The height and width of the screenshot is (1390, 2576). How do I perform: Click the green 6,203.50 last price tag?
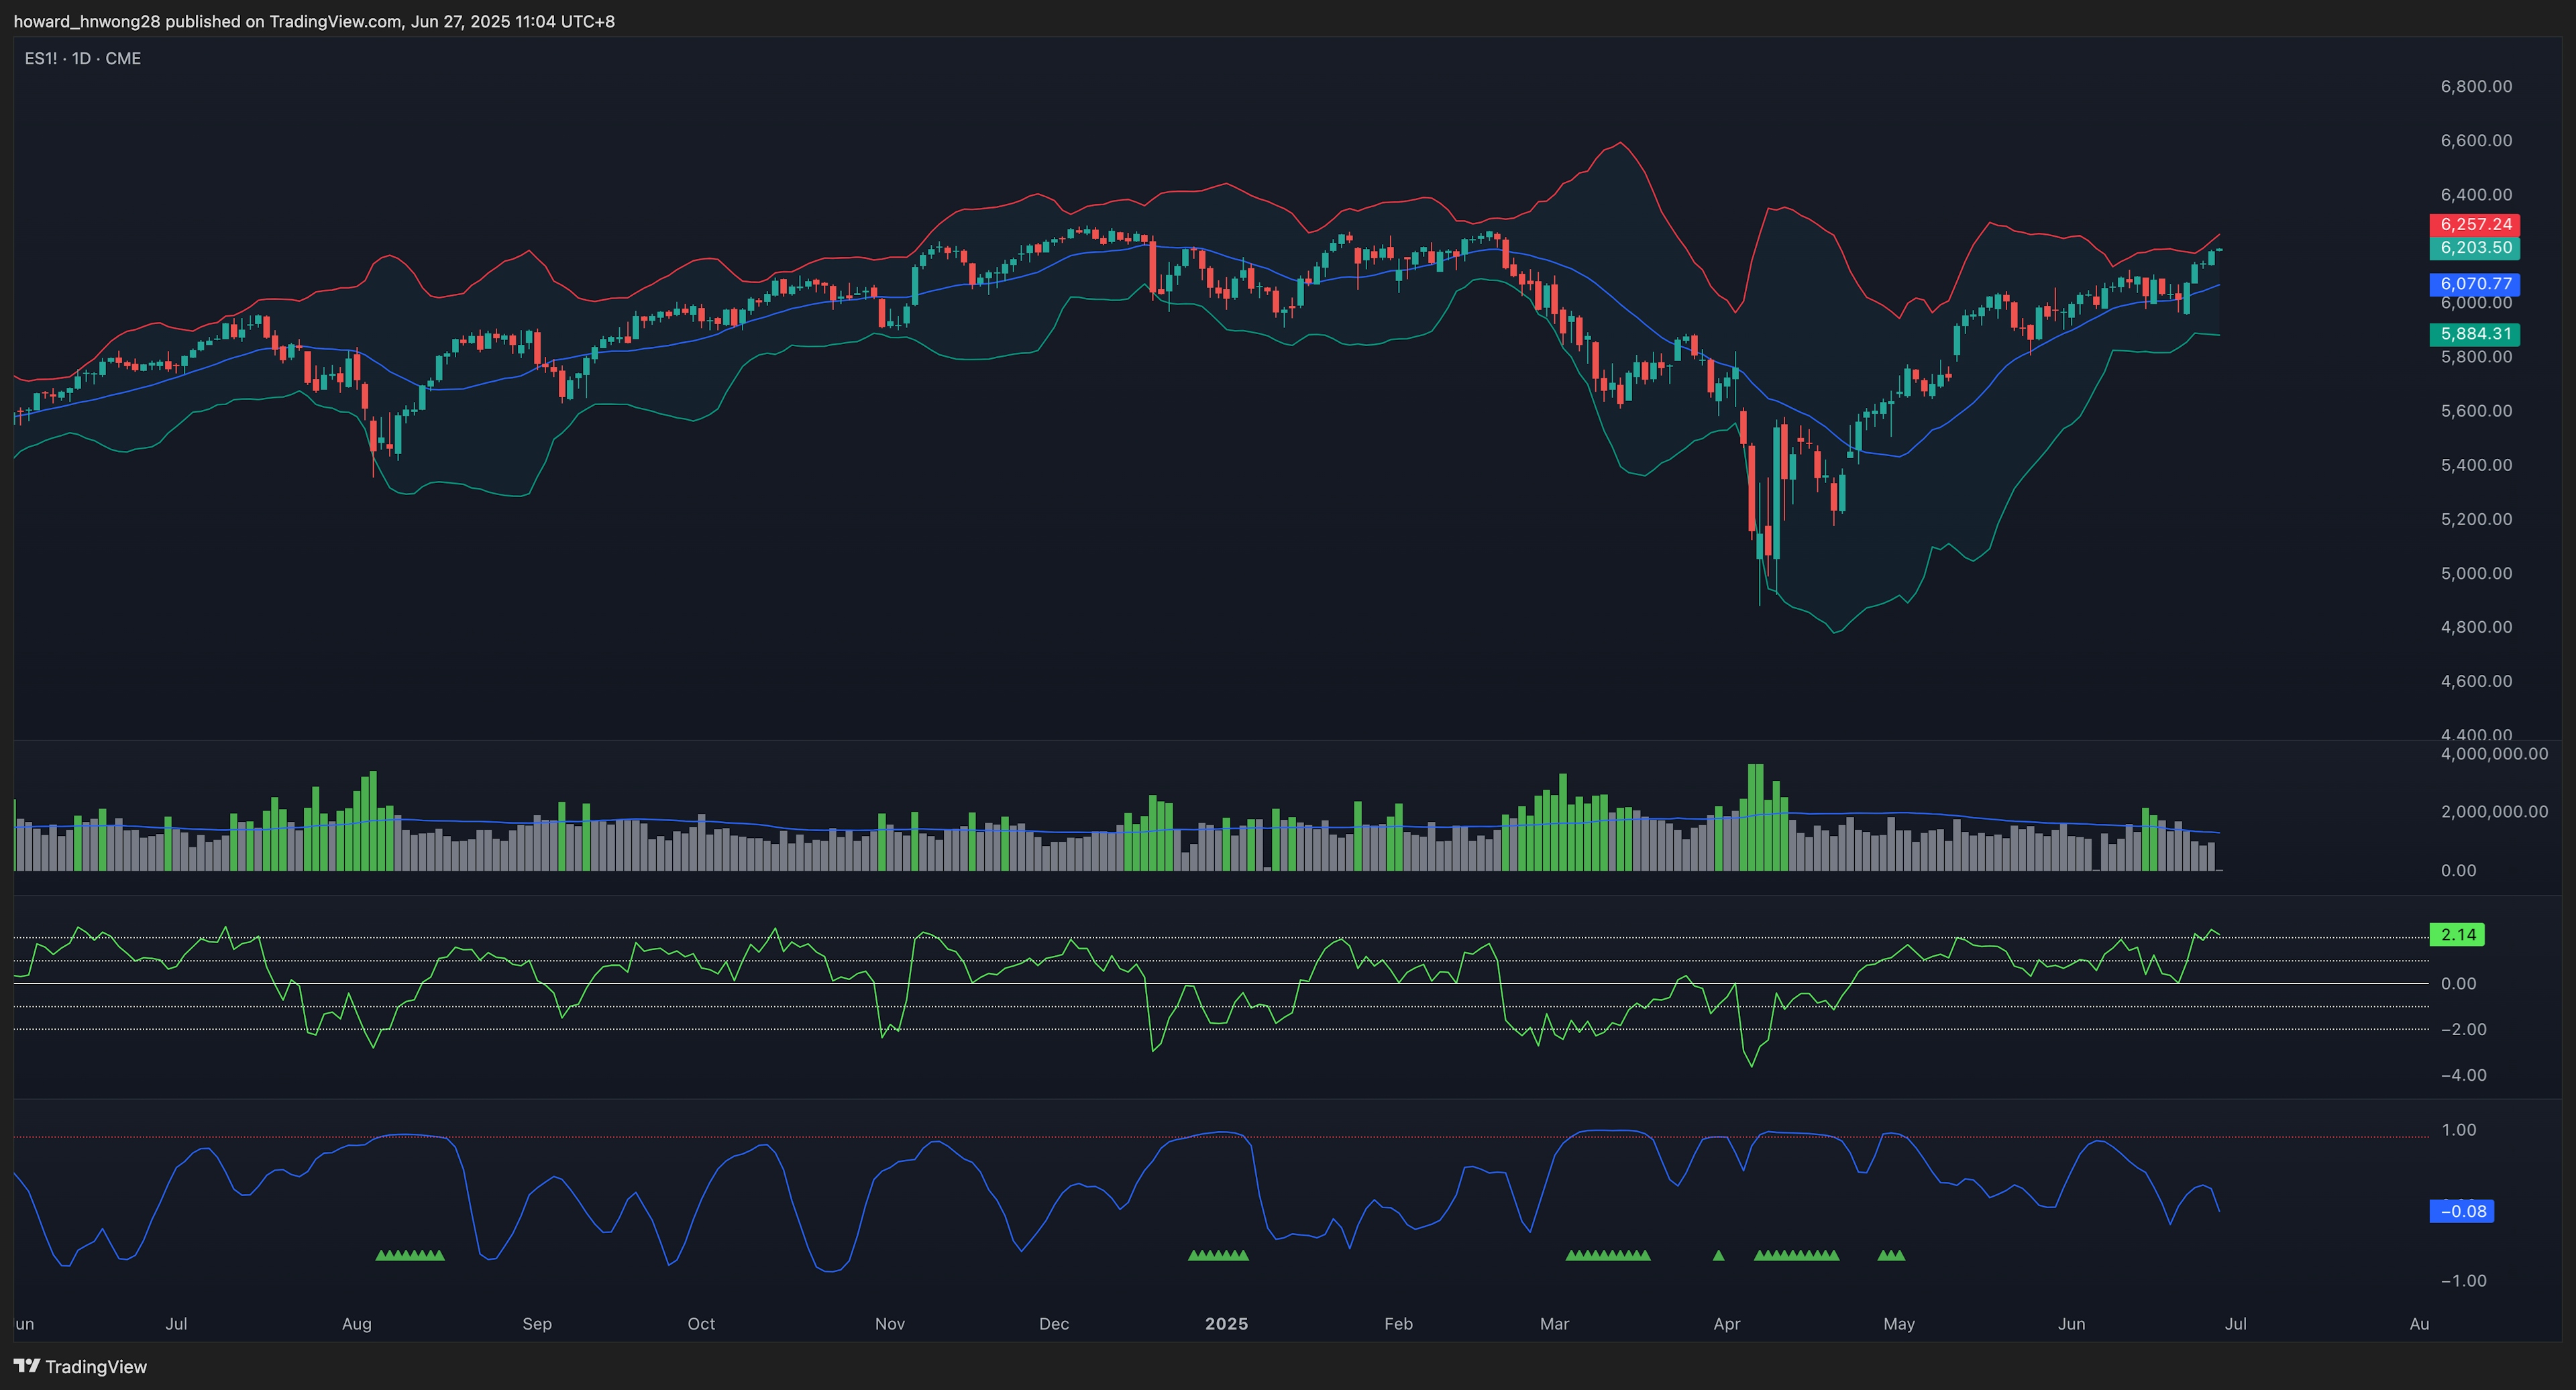[x=2474, y=248]
